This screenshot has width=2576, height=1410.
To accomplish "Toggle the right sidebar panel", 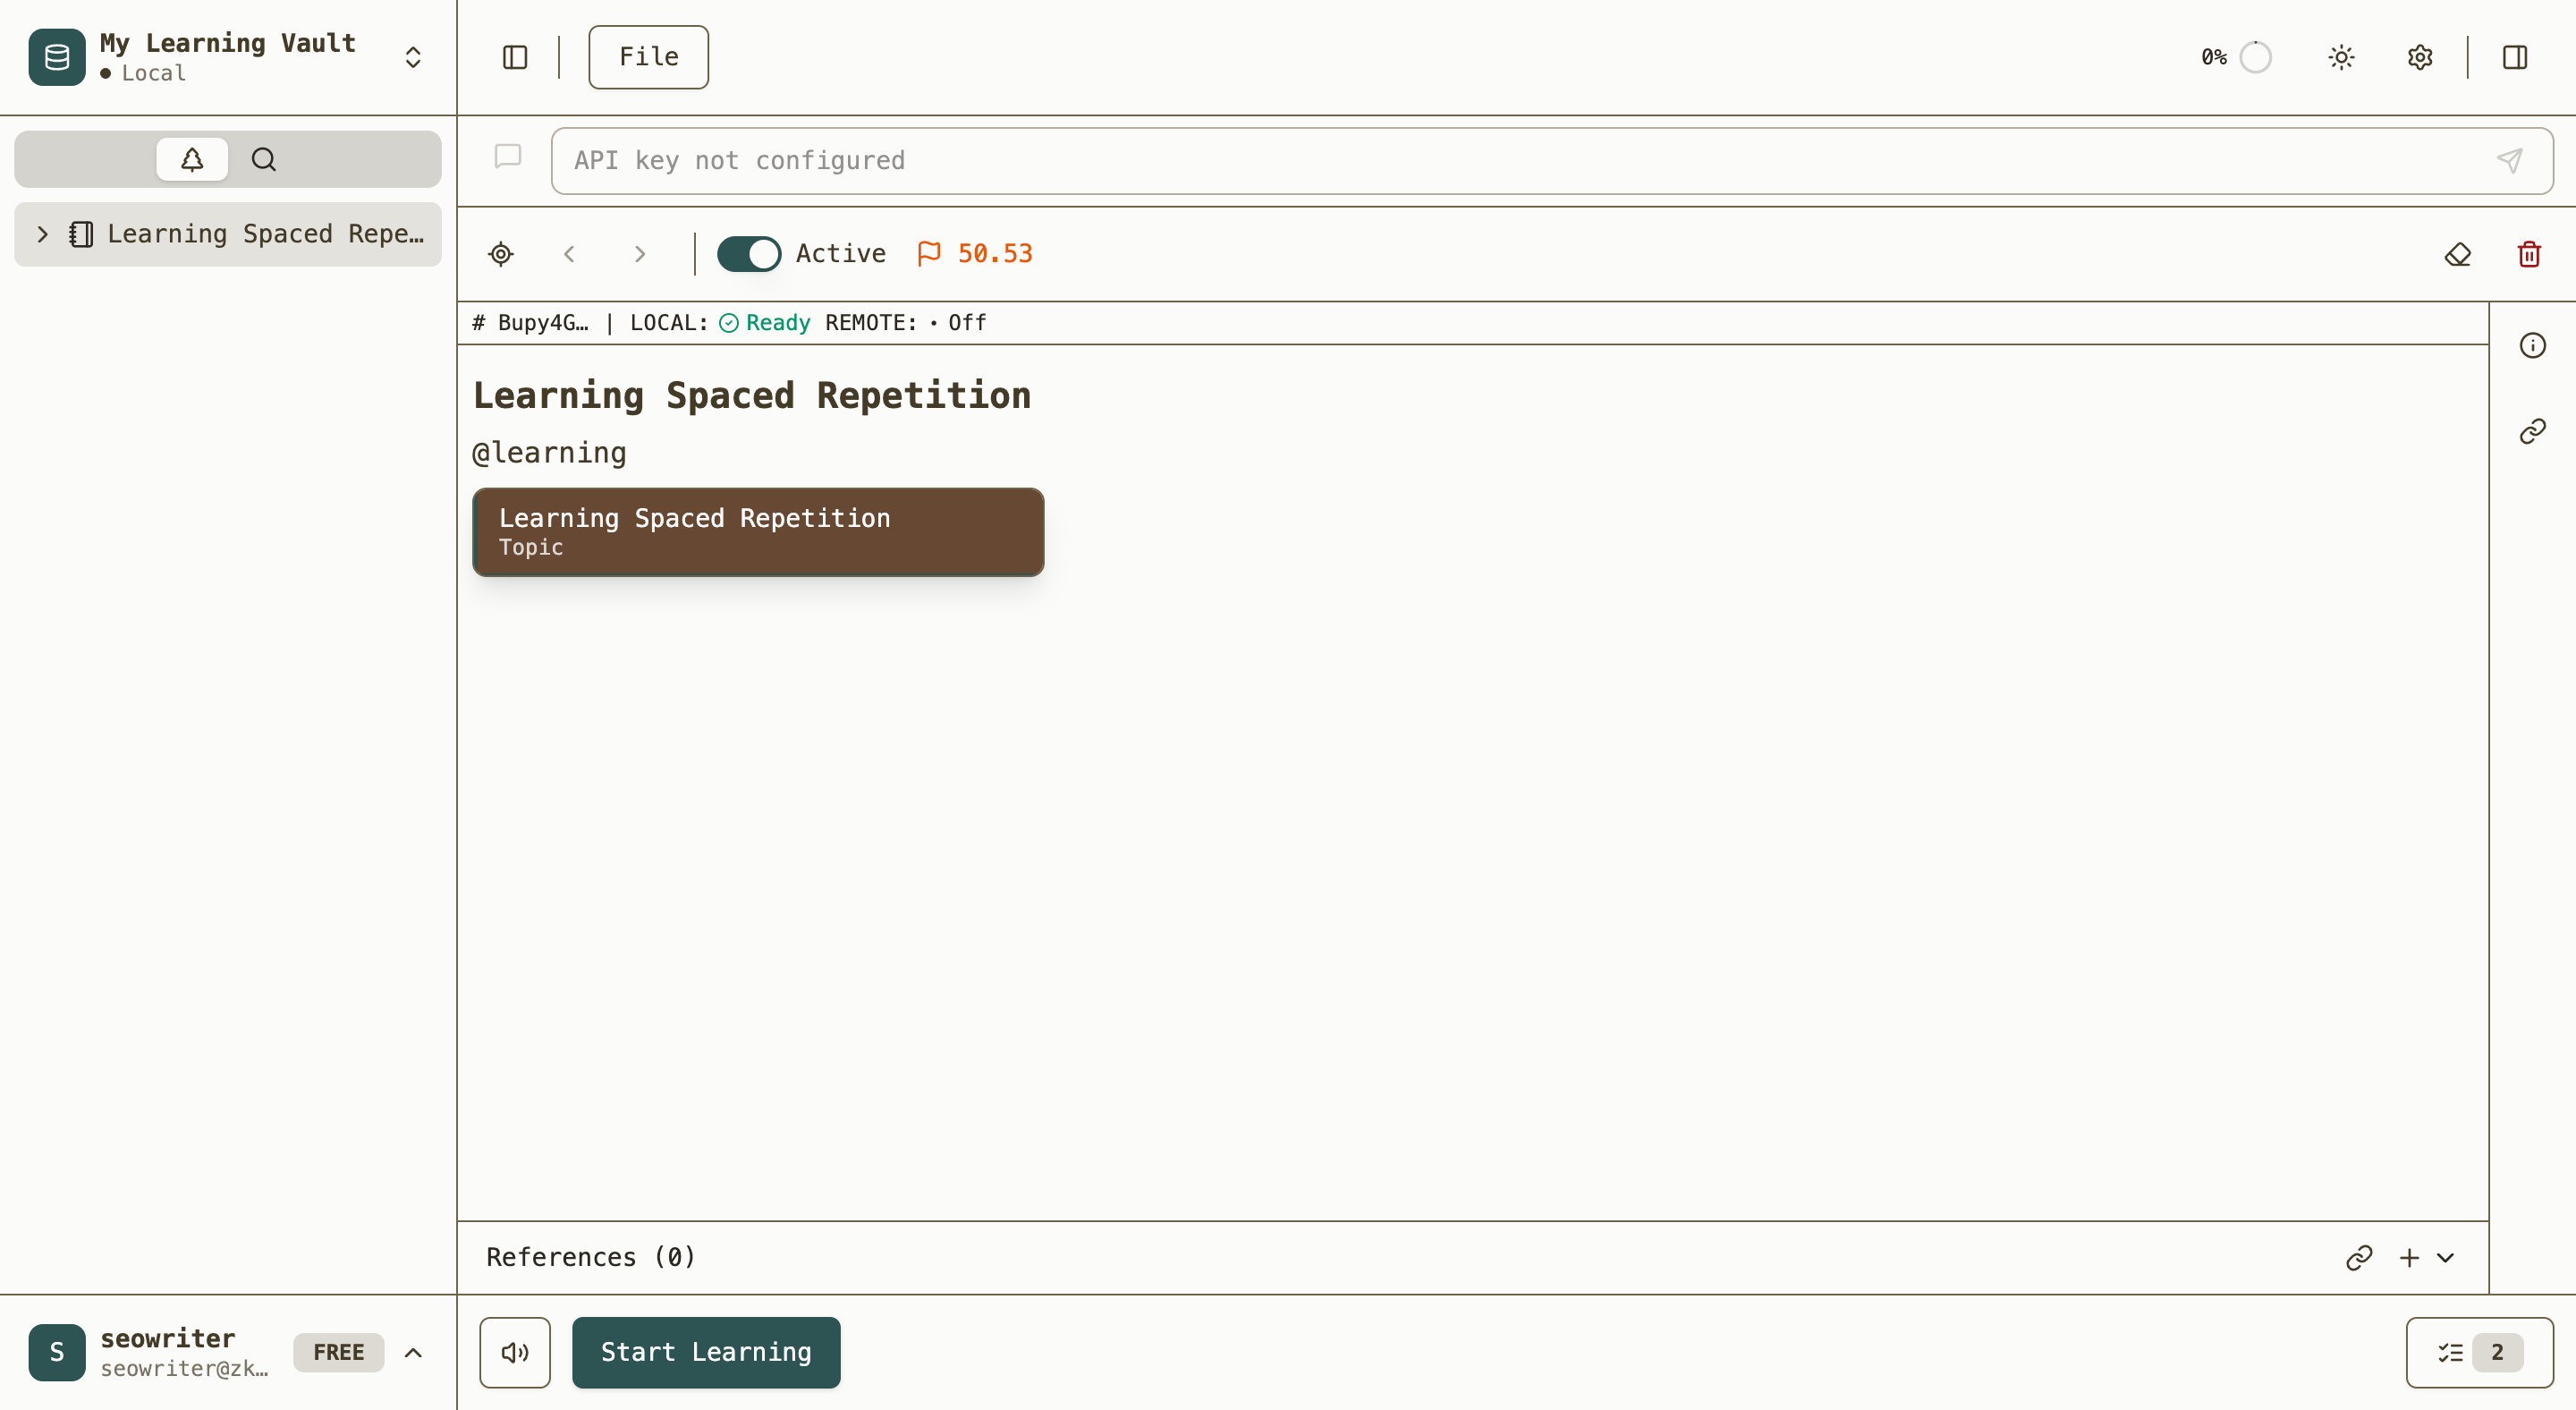I will pyautogui.click(x=2514, y=57).
